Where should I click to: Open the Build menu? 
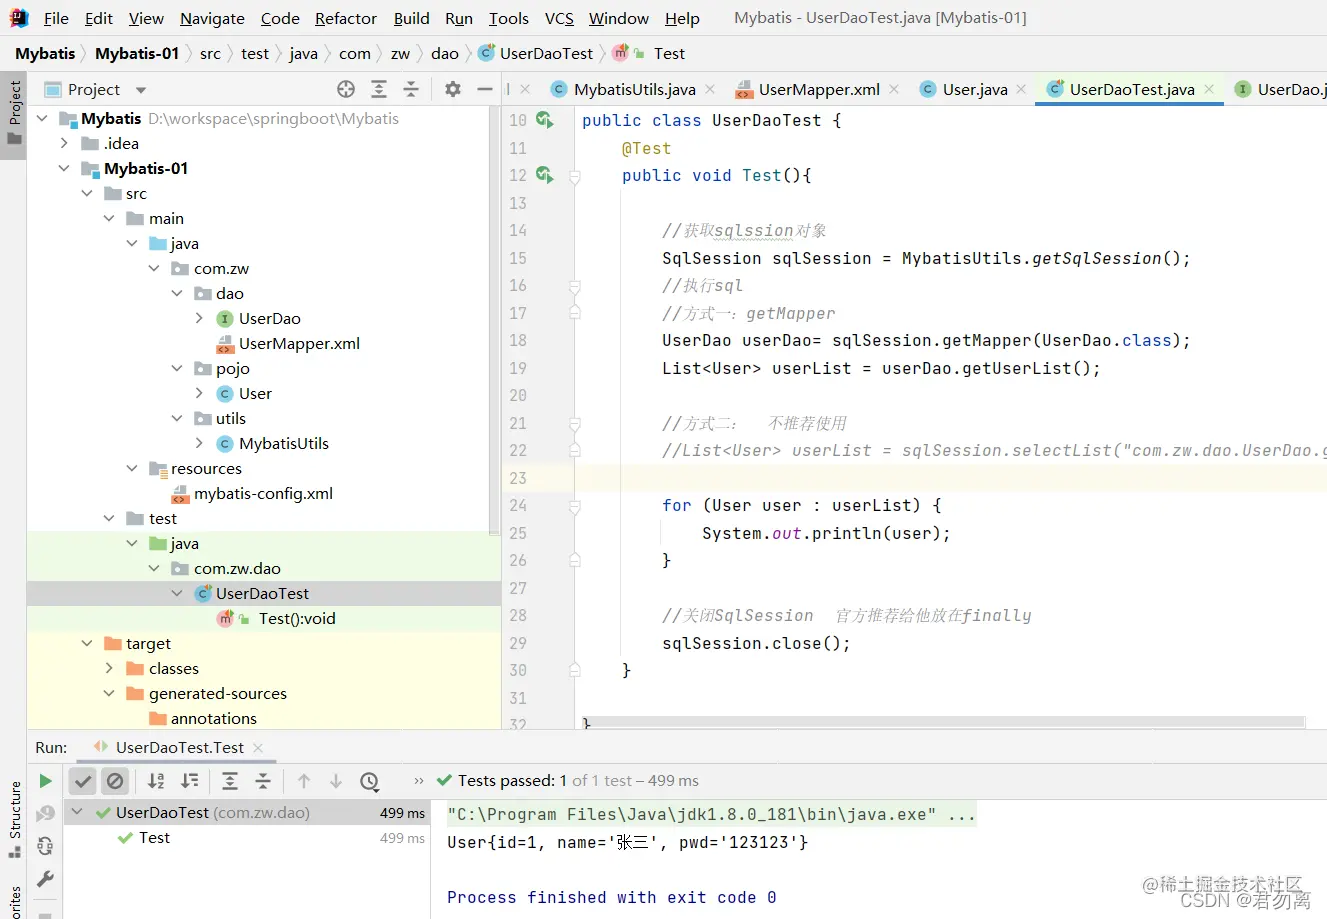[411, 18]
